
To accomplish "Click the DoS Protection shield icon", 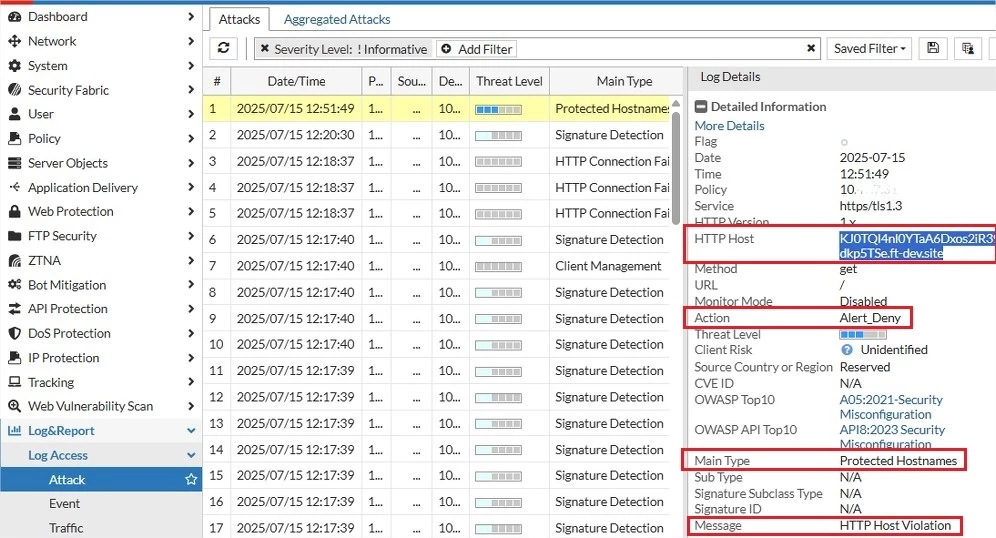I will [x=14, y=333].
